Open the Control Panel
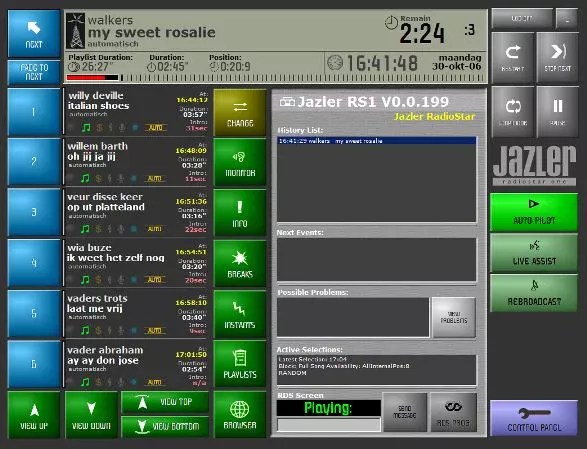Image resolution: width=587 pixels, height=449 pixels. (534, 418)
